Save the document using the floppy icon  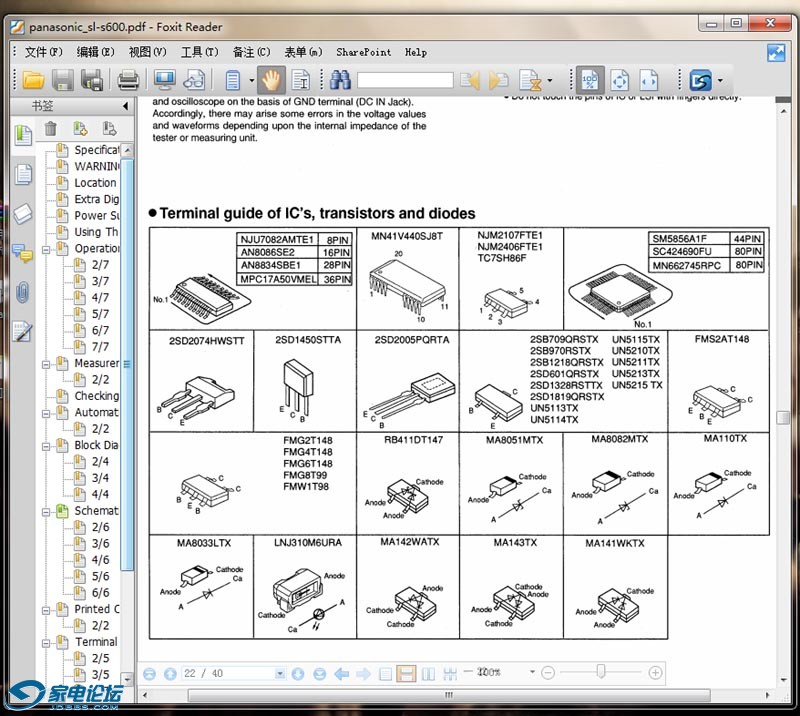63,80
